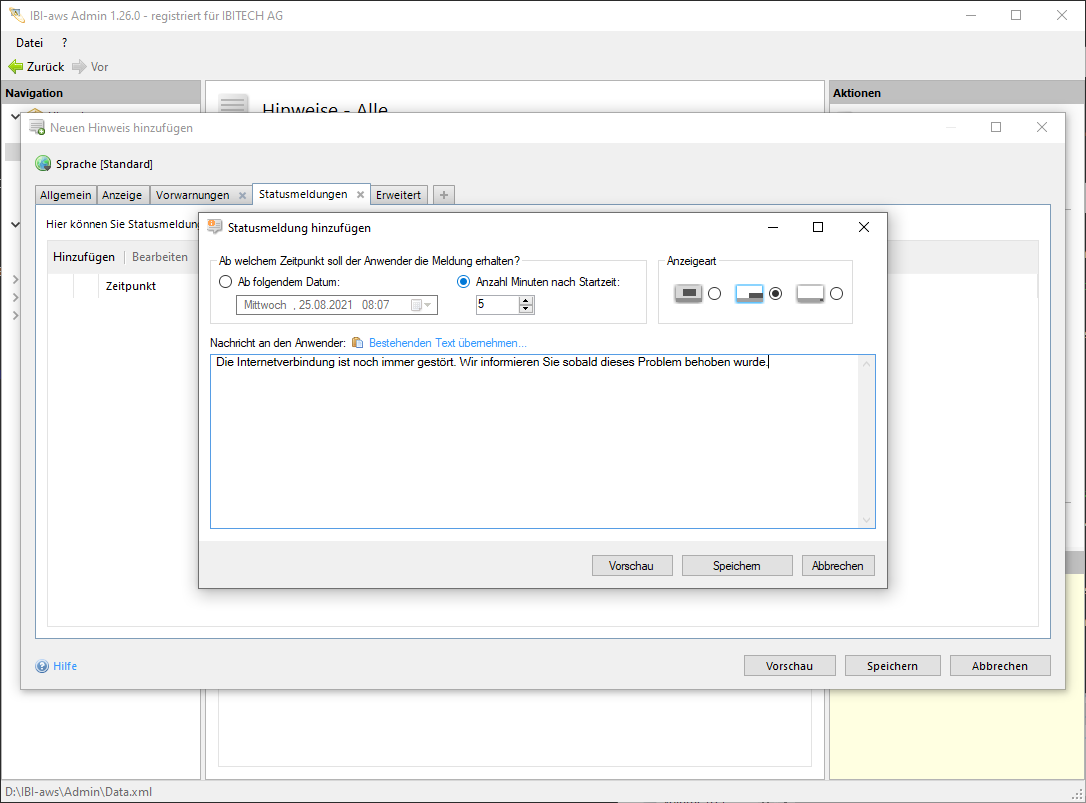This screenshot has height=803, width=1086.
Task: Select 'Anzahl Minuten nach Startzeit' radio option
Action: 463,282
